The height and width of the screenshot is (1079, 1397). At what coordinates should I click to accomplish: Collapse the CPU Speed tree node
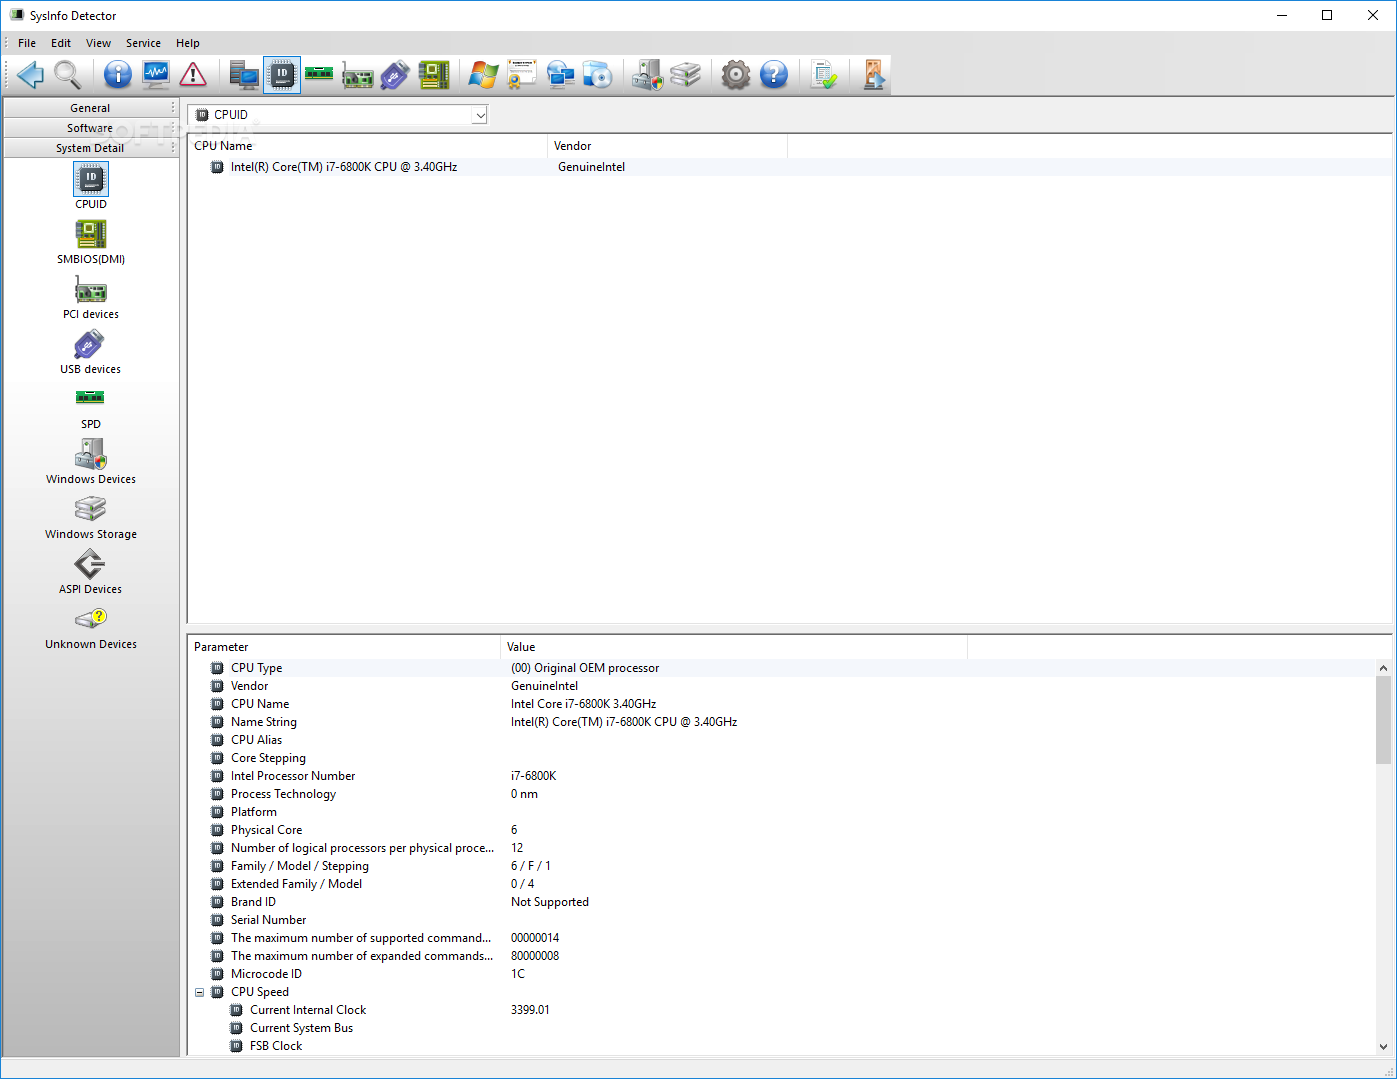tap(199, 993)
